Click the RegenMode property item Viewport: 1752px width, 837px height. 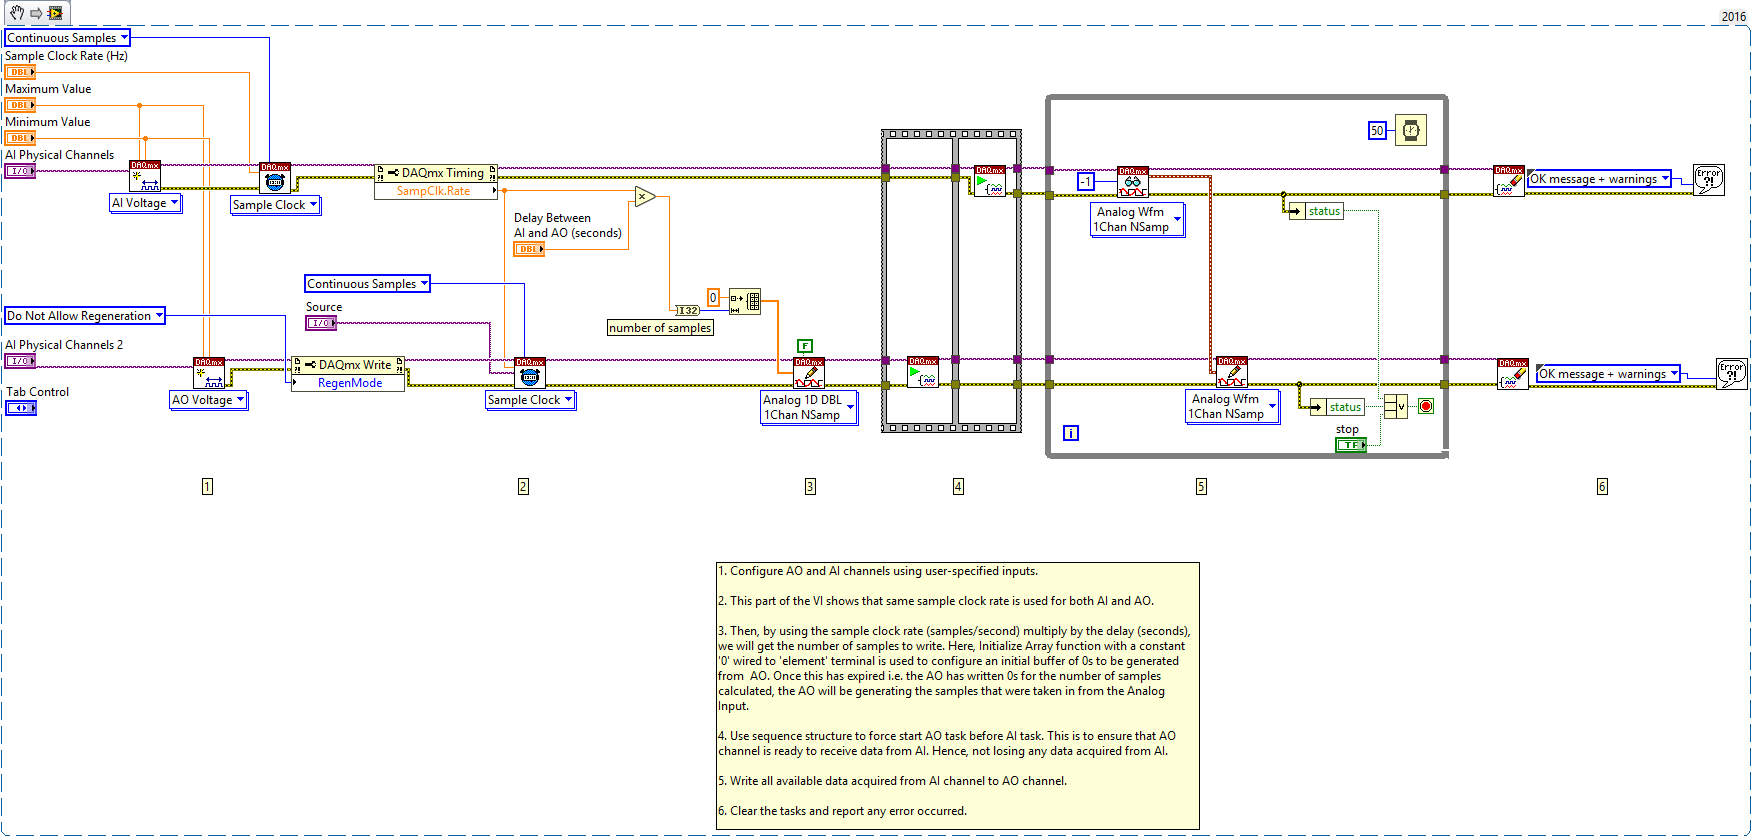click(x=349, y=383)
